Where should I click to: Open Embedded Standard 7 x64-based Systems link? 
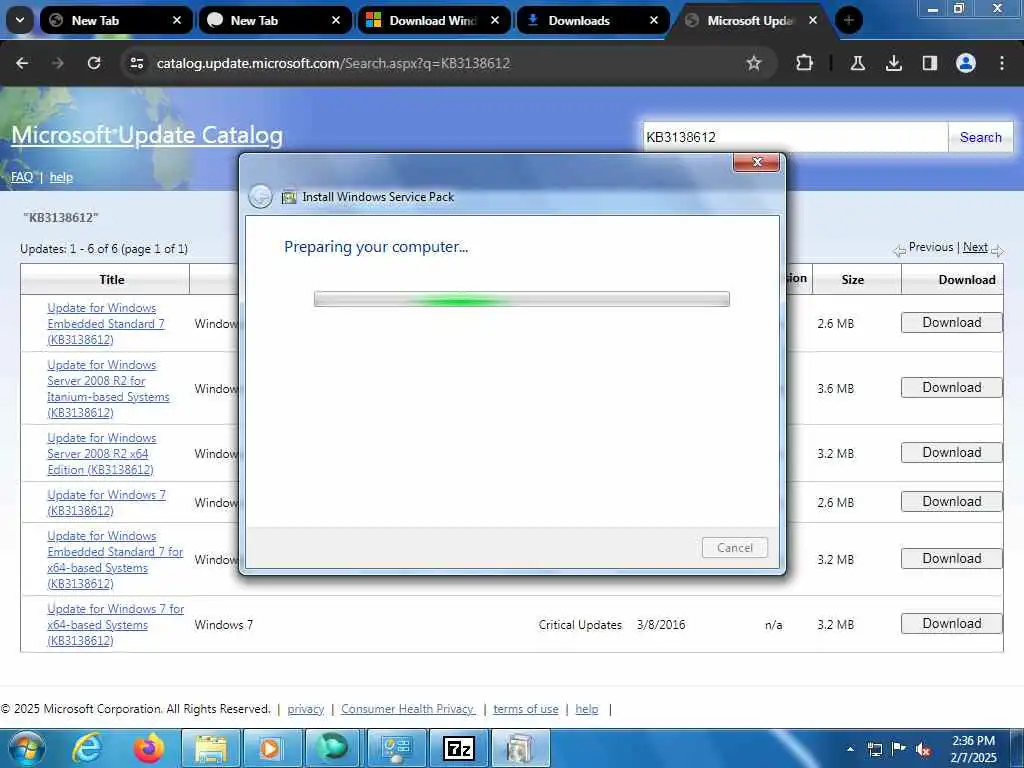[115, 559]
